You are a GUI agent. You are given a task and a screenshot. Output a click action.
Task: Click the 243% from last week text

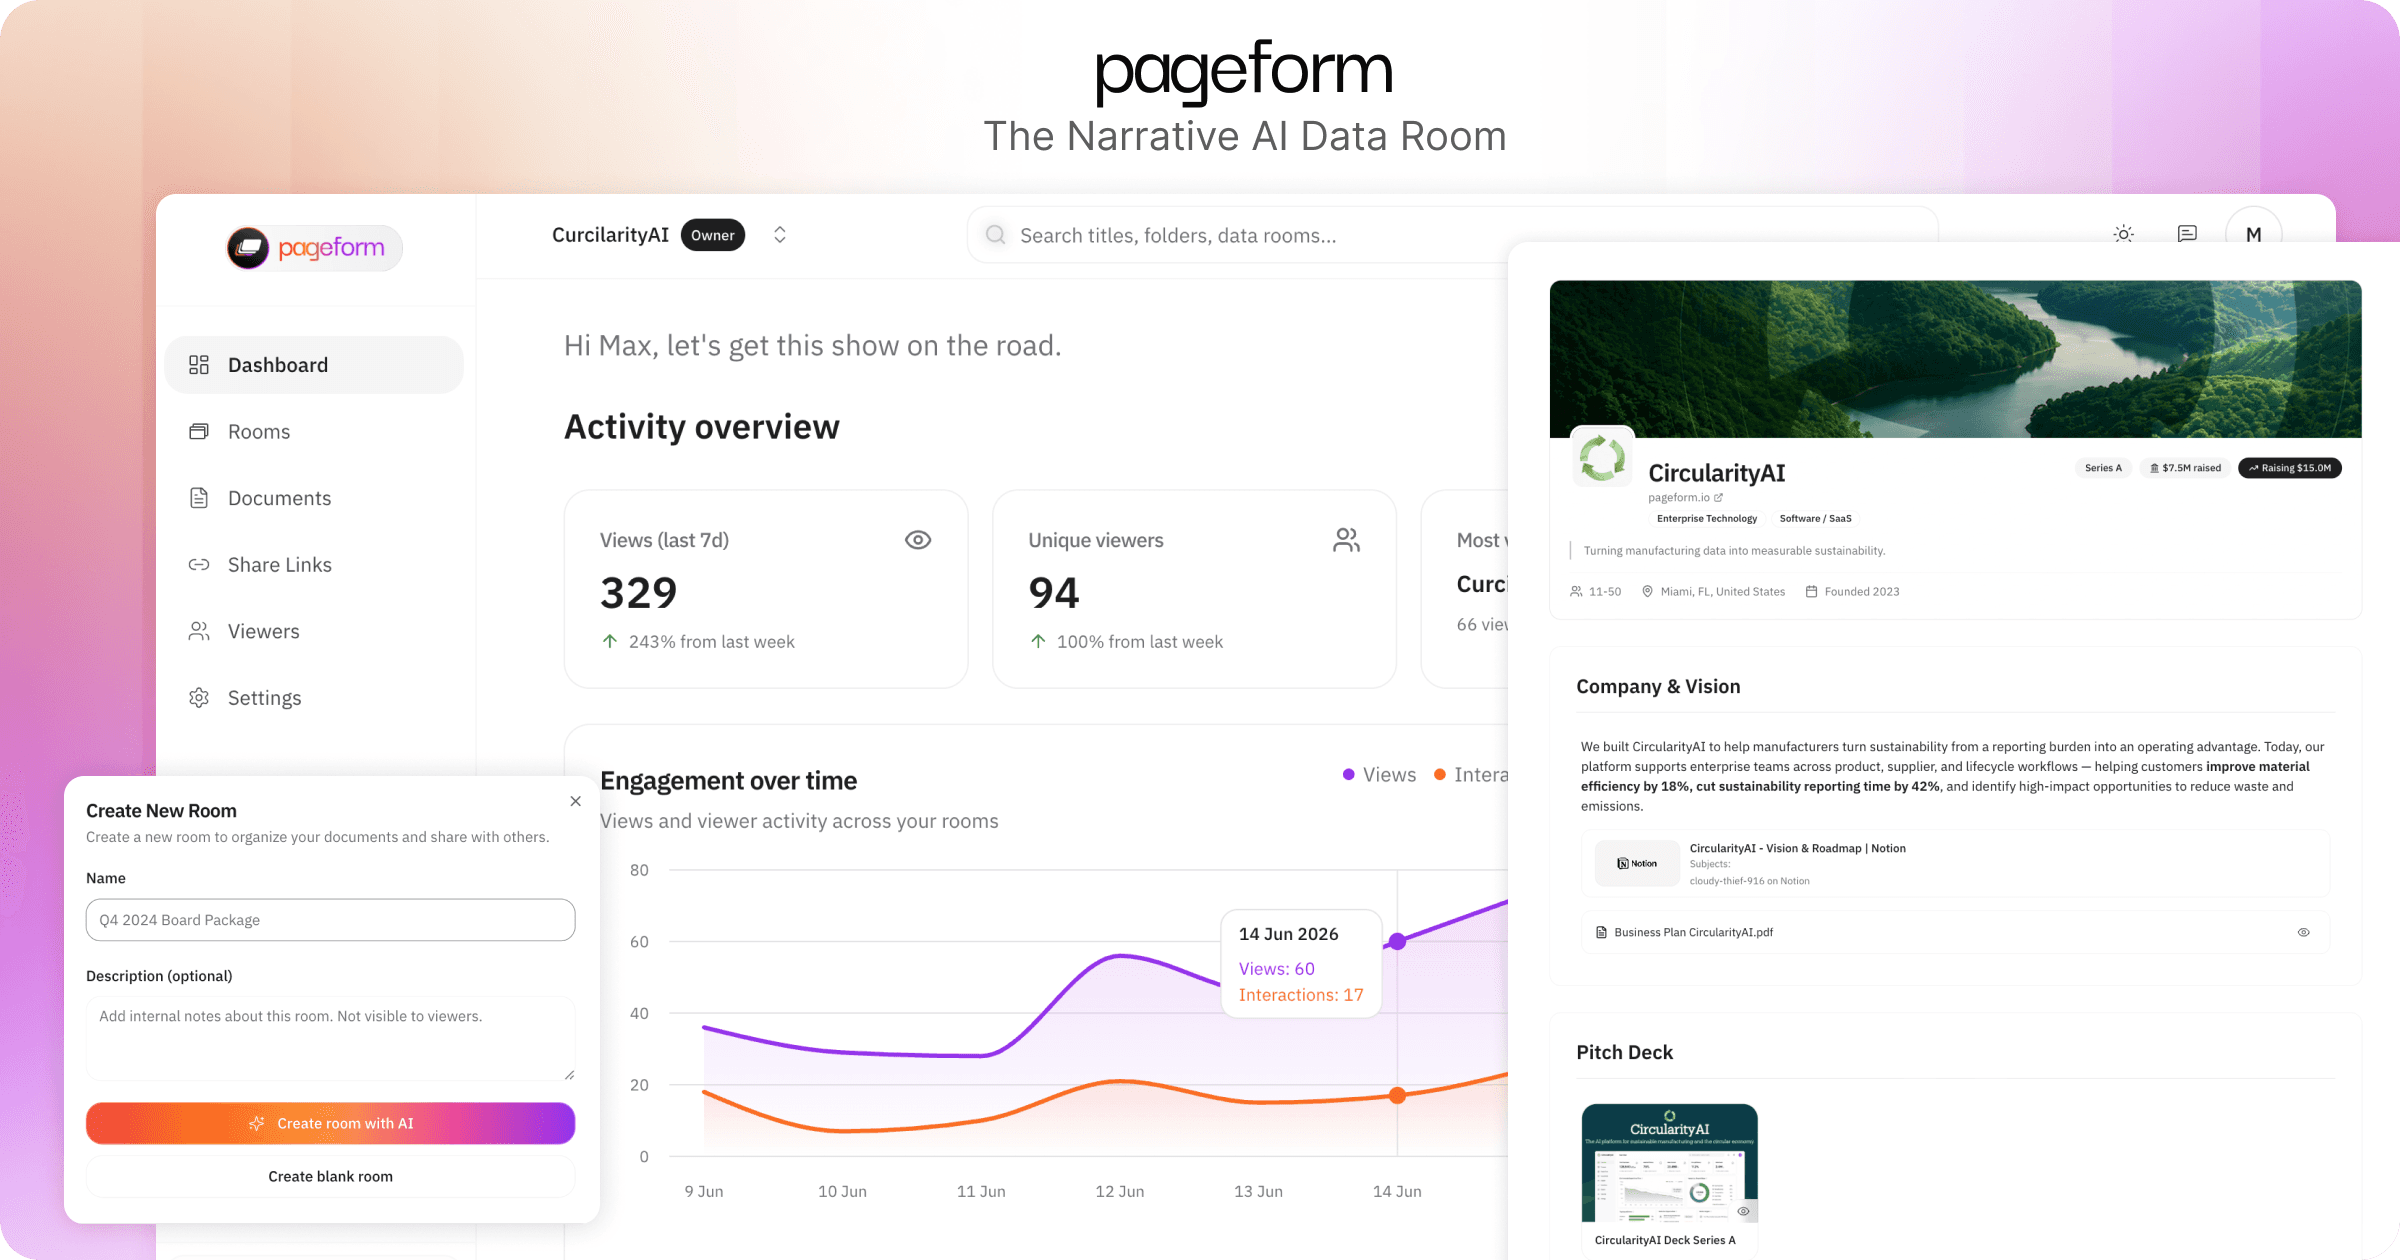tap(711, 642)
